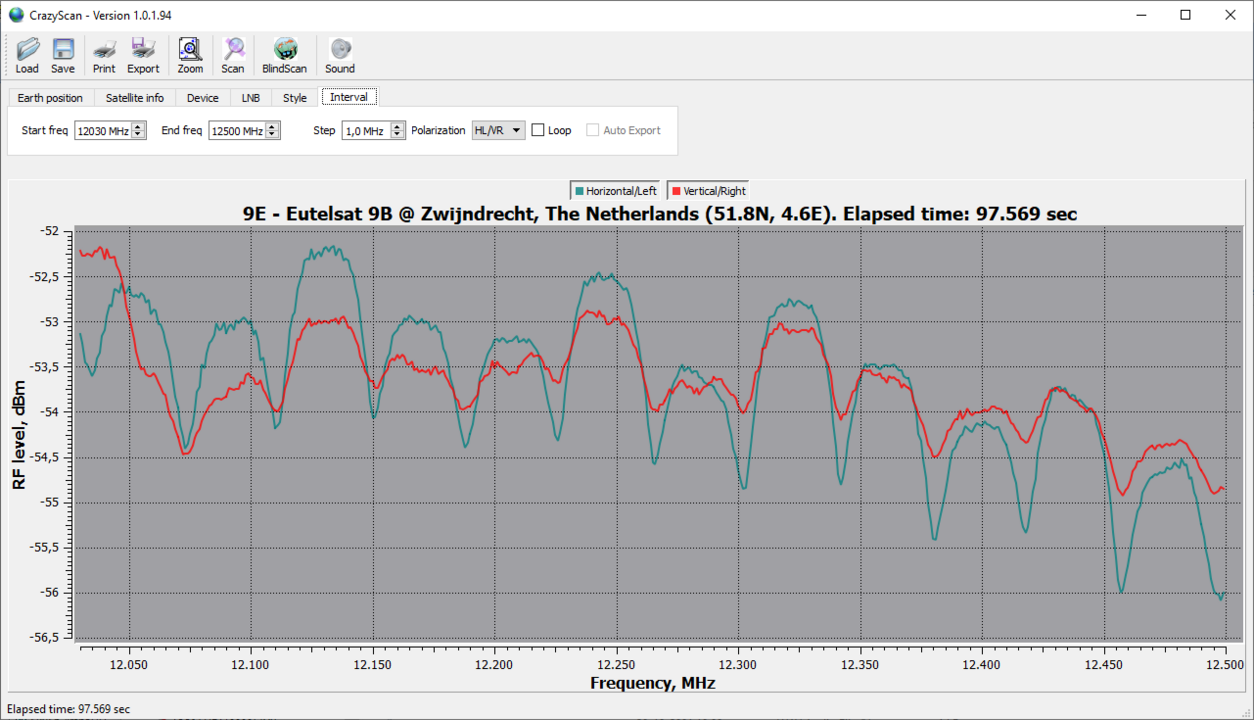1254x720 pixels.
Task: Toggle Sound in the toolbar
Action: [340, 55]
